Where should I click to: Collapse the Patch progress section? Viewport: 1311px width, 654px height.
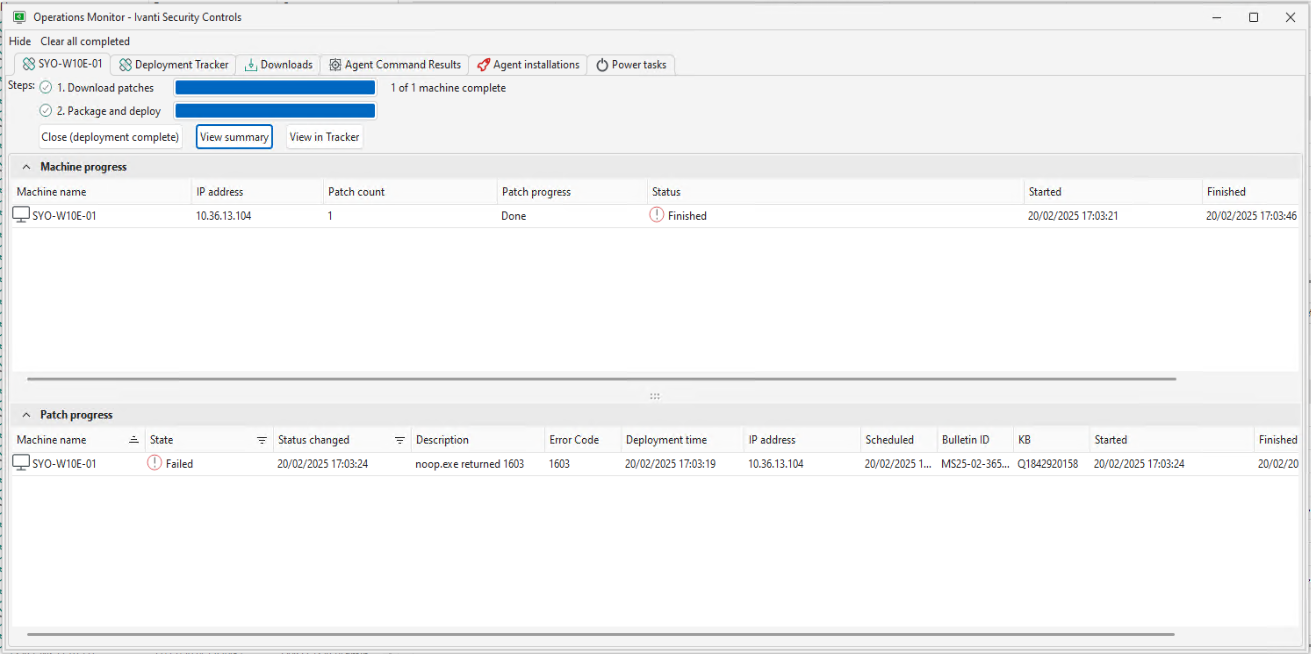(26, 415)
